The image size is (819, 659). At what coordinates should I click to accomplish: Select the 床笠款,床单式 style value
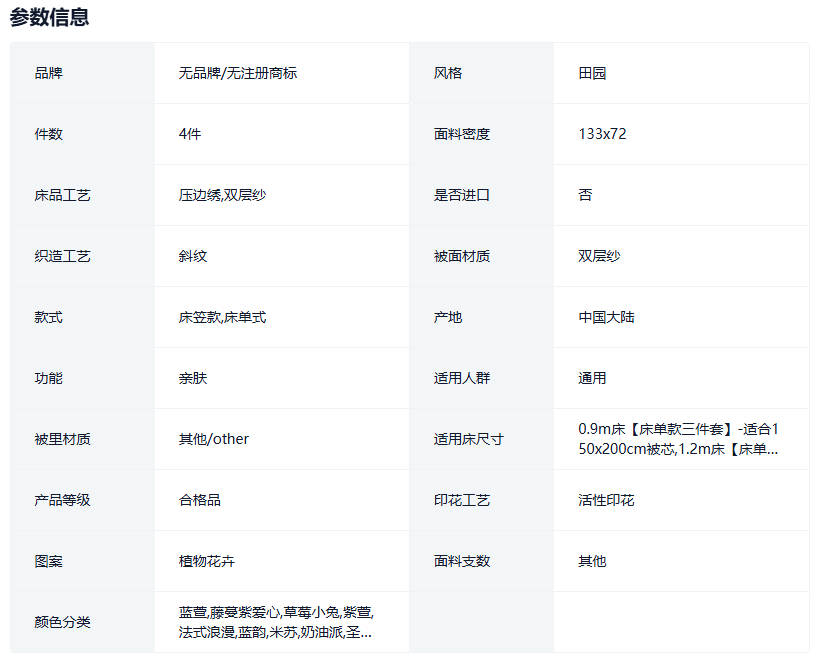click(222, 317)
